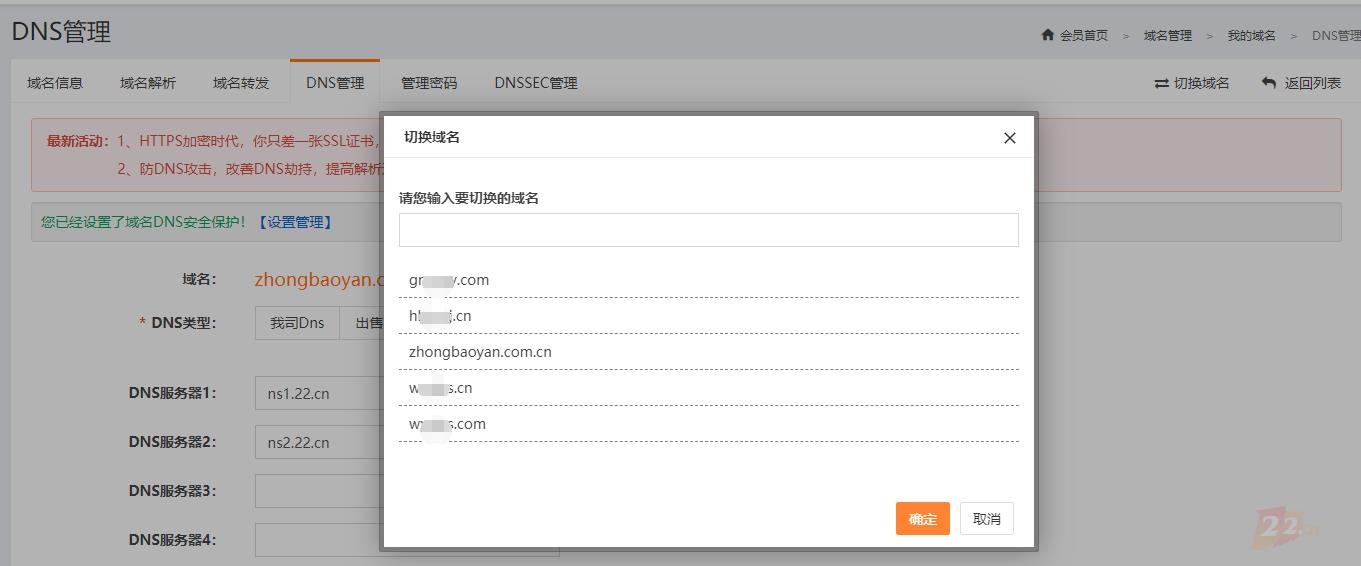Image resolution: width=1361 pixels, height=566 pixels.
Task: Click the 取消 button
Action: [987, 519]
